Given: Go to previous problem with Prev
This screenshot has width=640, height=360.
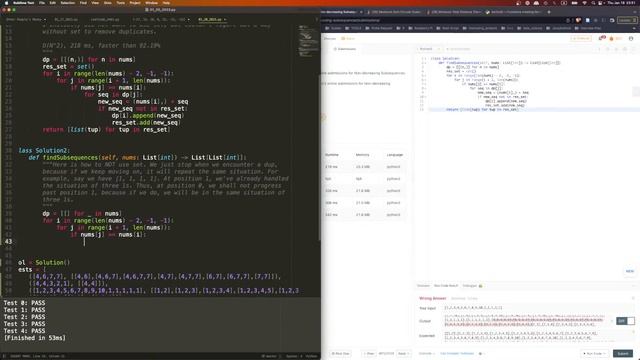Looking at the screenshot, I should point(369,353).
